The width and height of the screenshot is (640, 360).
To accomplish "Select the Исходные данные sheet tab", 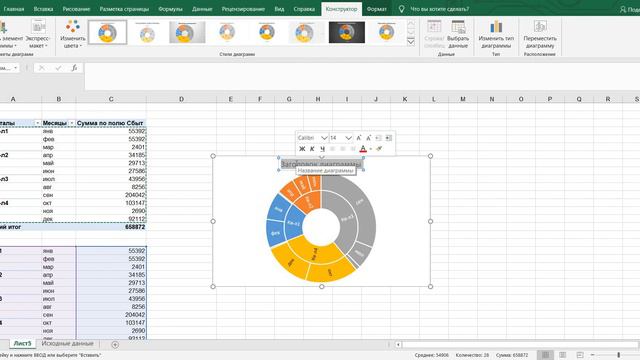I will [x=67, y=344].
